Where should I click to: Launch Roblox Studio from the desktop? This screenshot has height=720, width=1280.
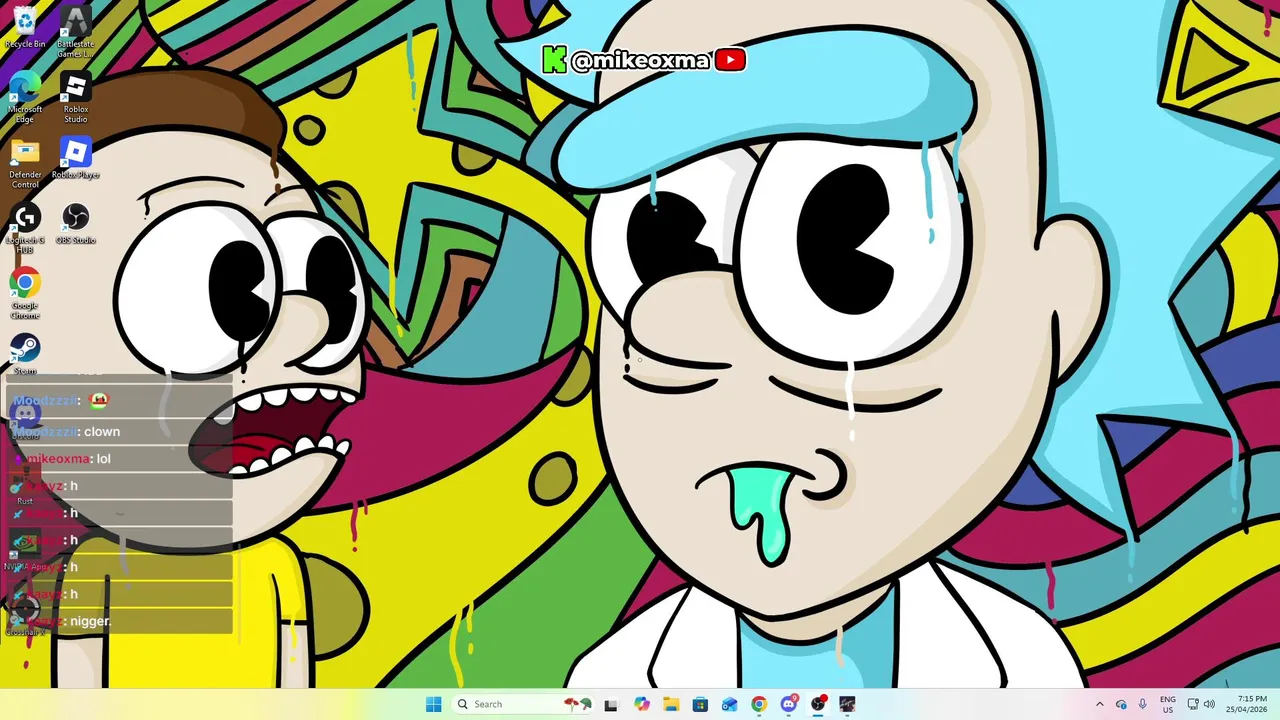75,98
